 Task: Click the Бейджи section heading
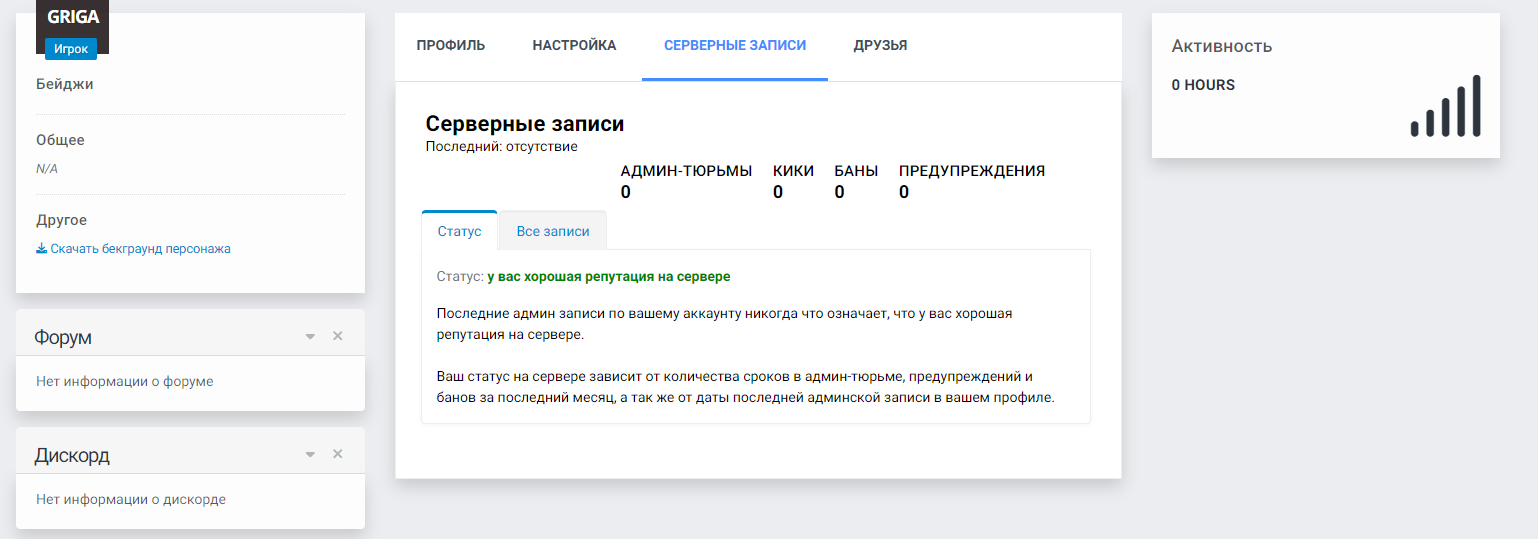click(x=65, y=84)
